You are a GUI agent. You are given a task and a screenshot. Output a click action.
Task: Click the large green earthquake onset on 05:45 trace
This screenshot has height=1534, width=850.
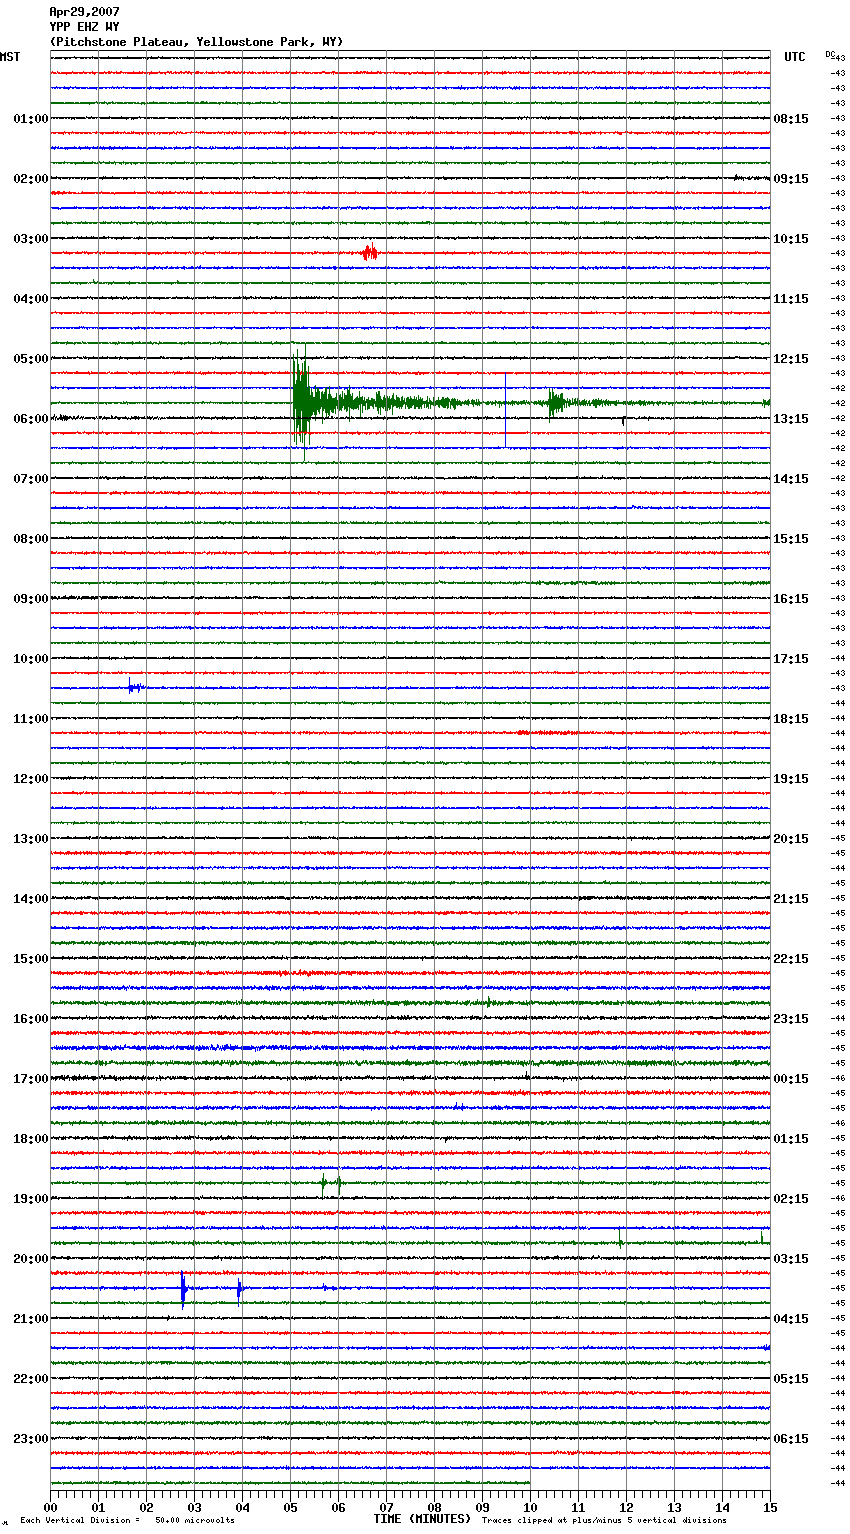coord(301,403)
